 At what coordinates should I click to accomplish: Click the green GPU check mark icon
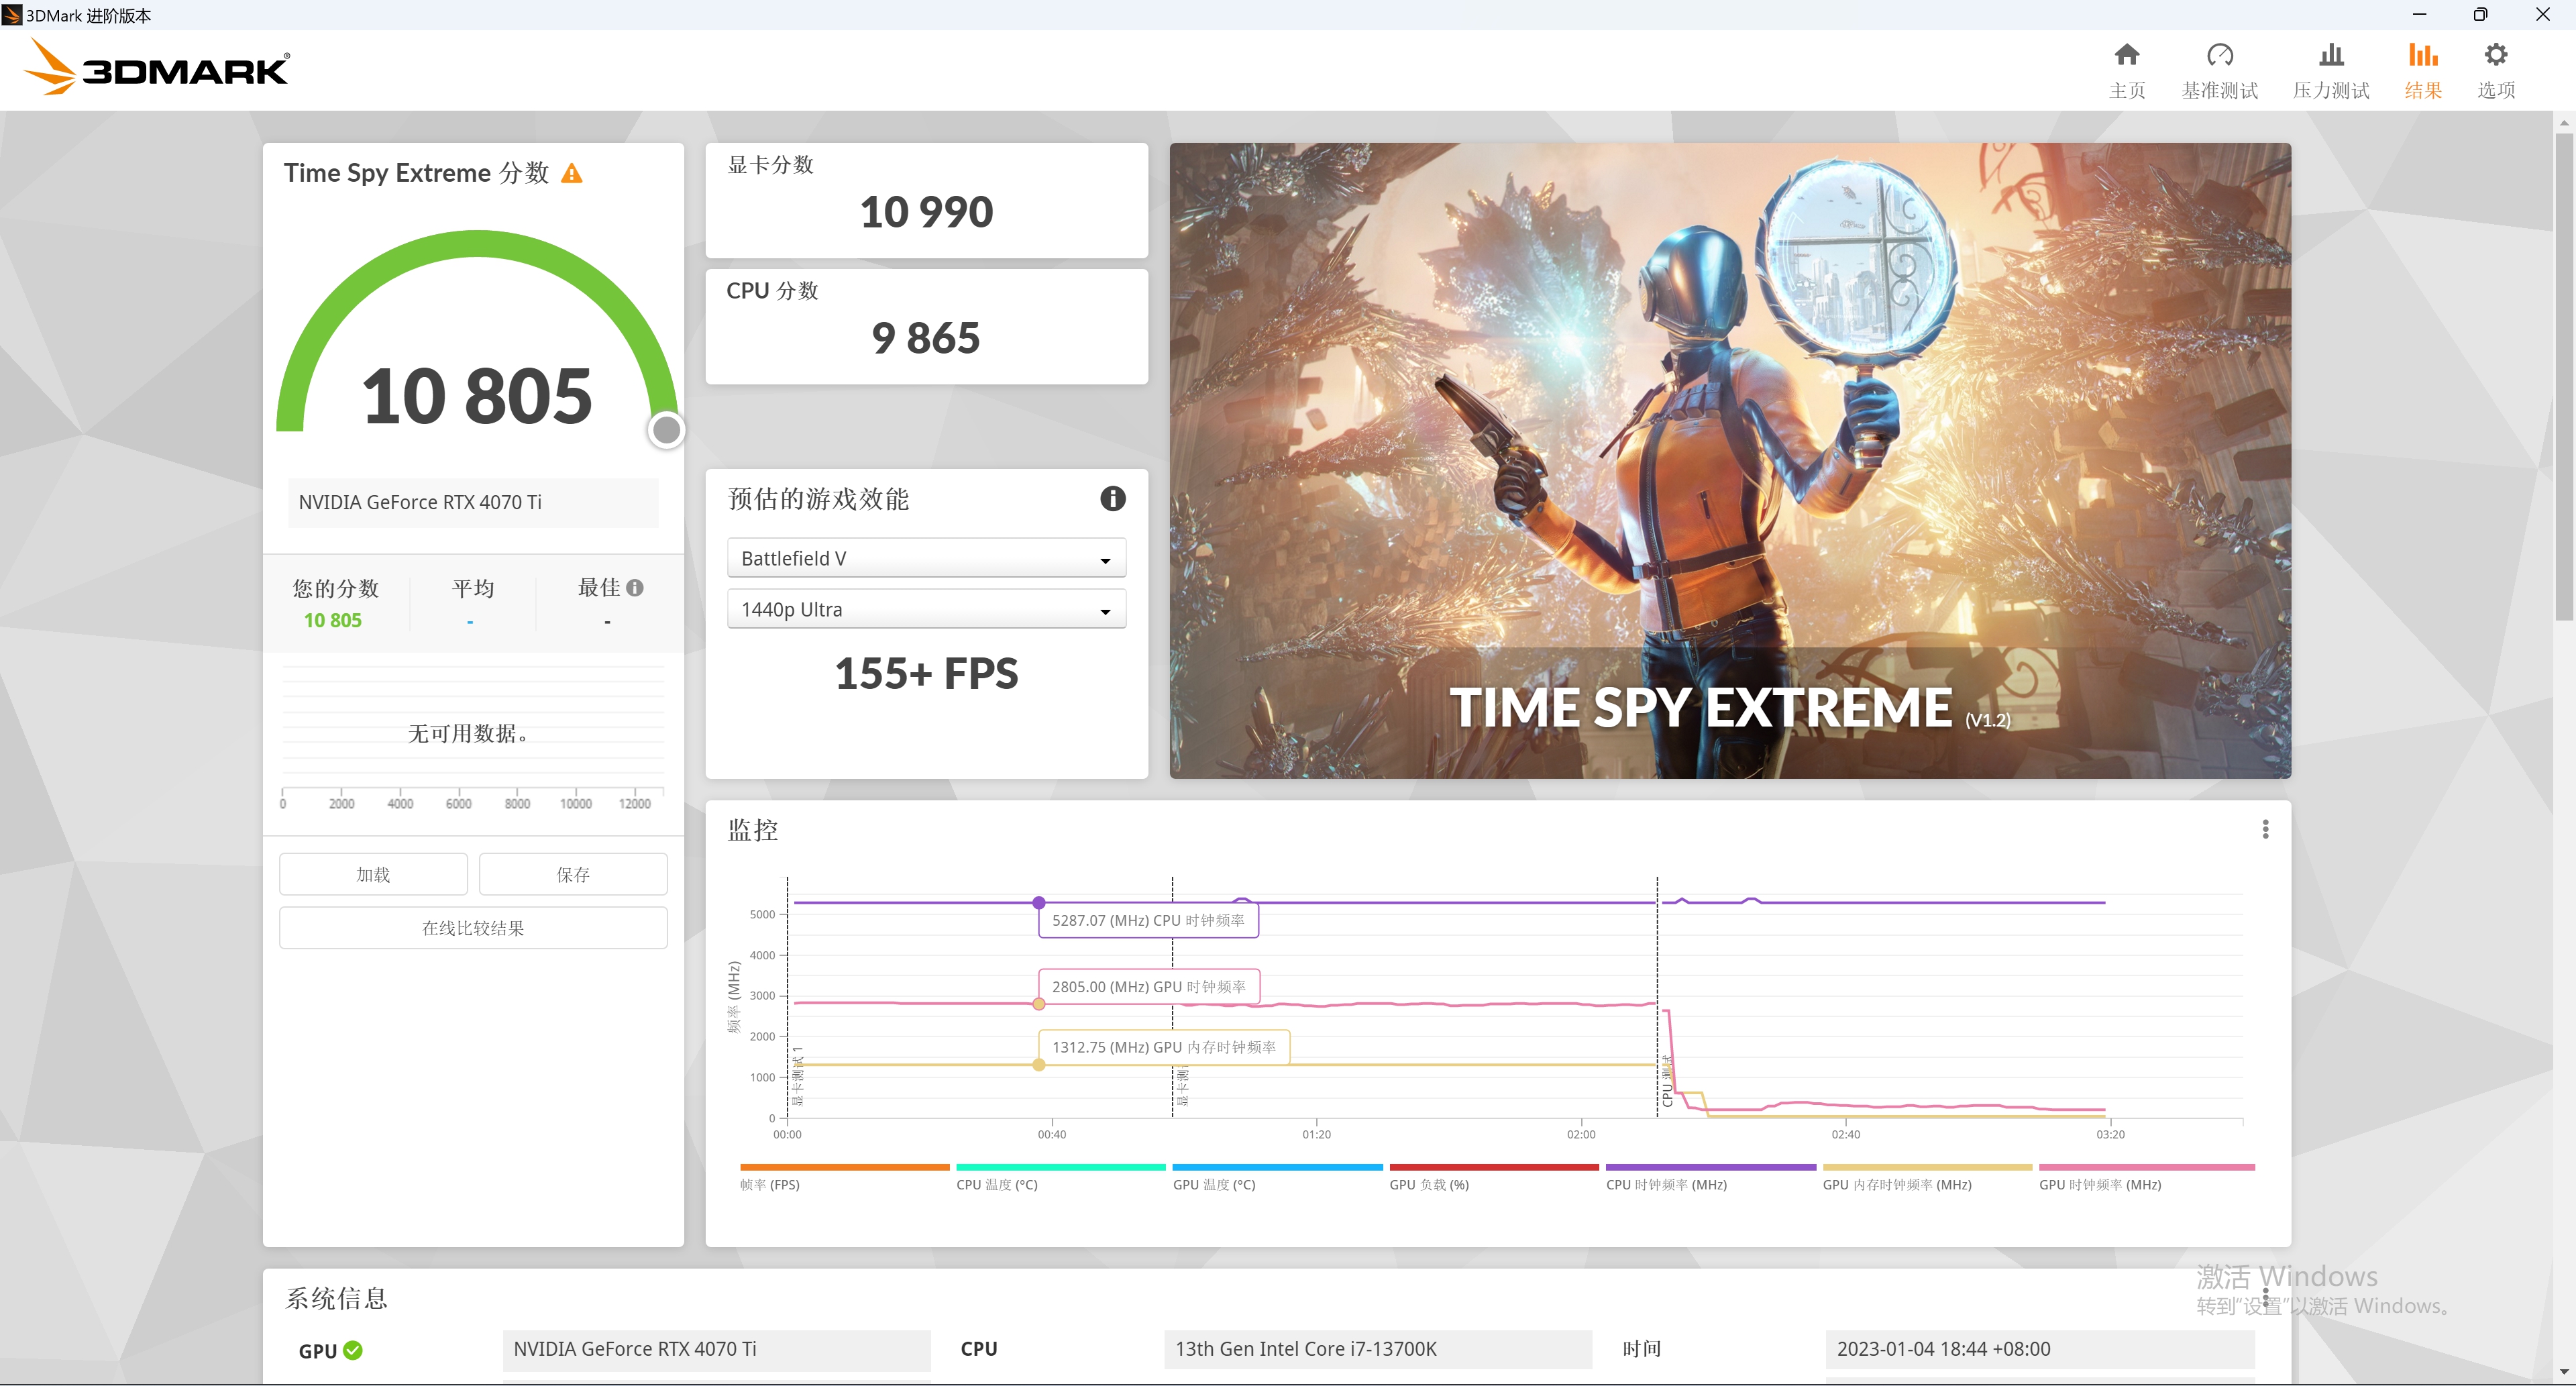(x=353, y=1350)
